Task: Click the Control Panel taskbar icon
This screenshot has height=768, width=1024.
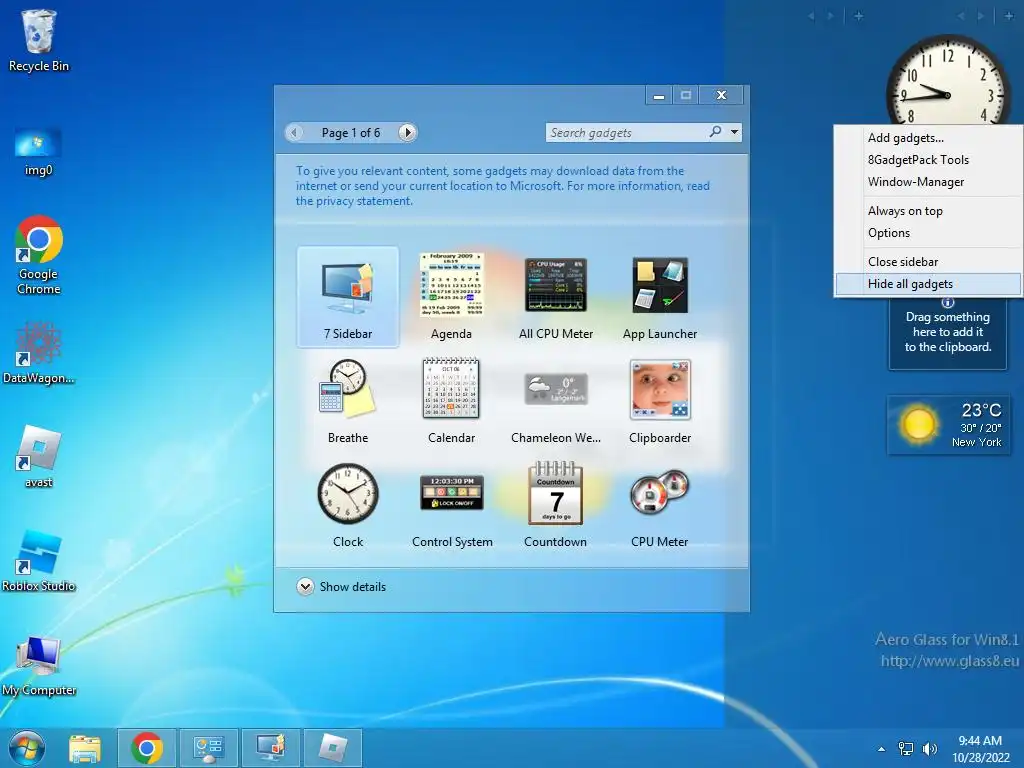Action: click(x=209, y=748)
